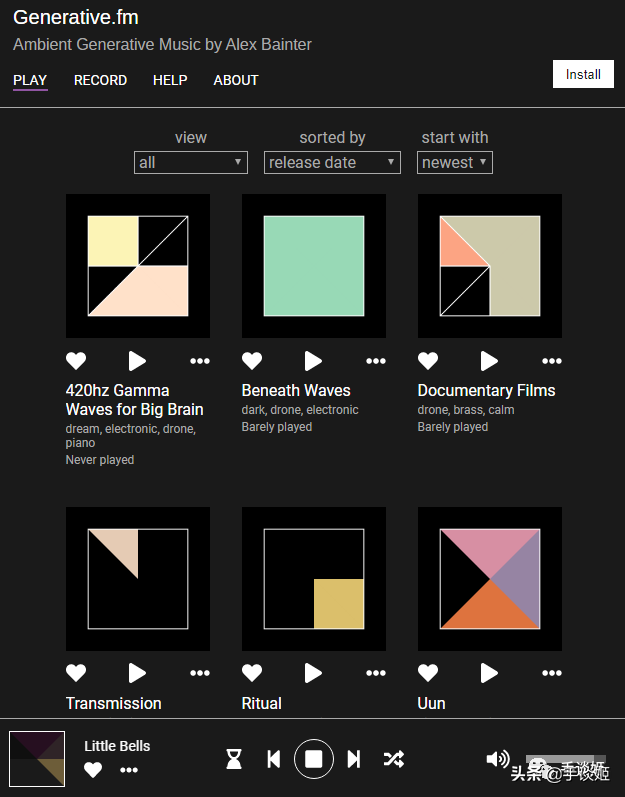Viewport: 625px width, 797px height.
Task: Favorite the Beneath Waves piece
Action: point(252,361)
